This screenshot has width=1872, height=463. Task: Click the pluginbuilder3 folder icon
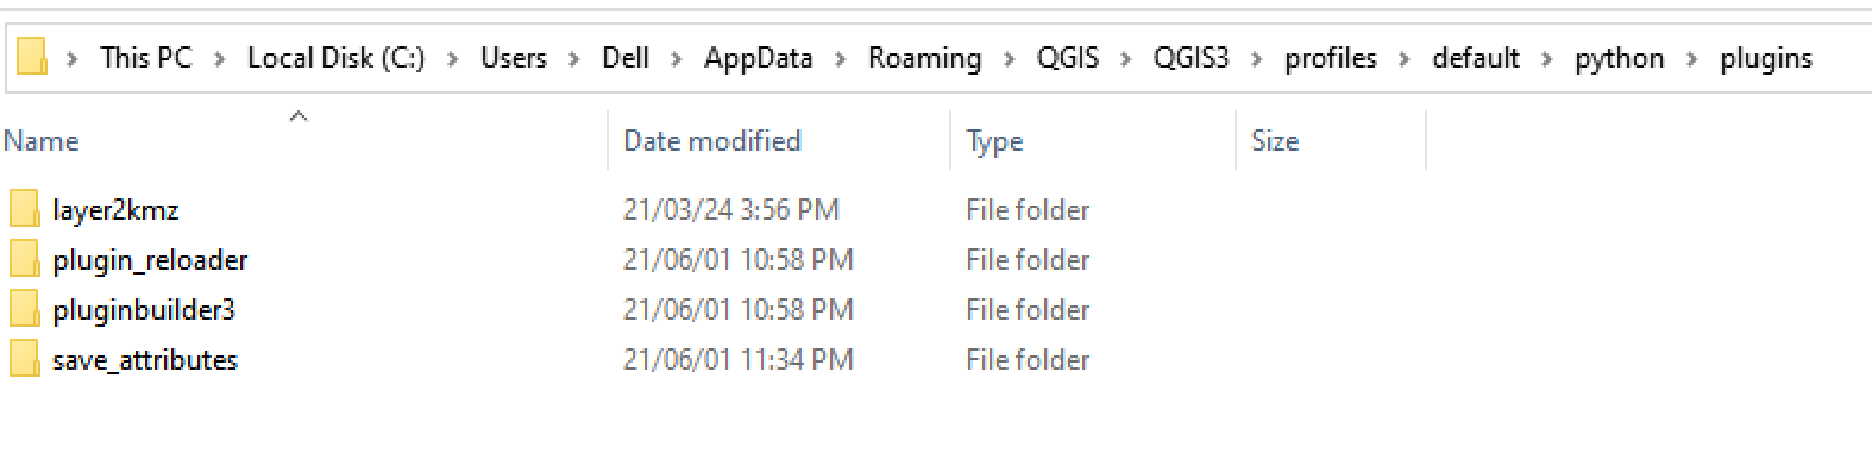click(25, 310)
